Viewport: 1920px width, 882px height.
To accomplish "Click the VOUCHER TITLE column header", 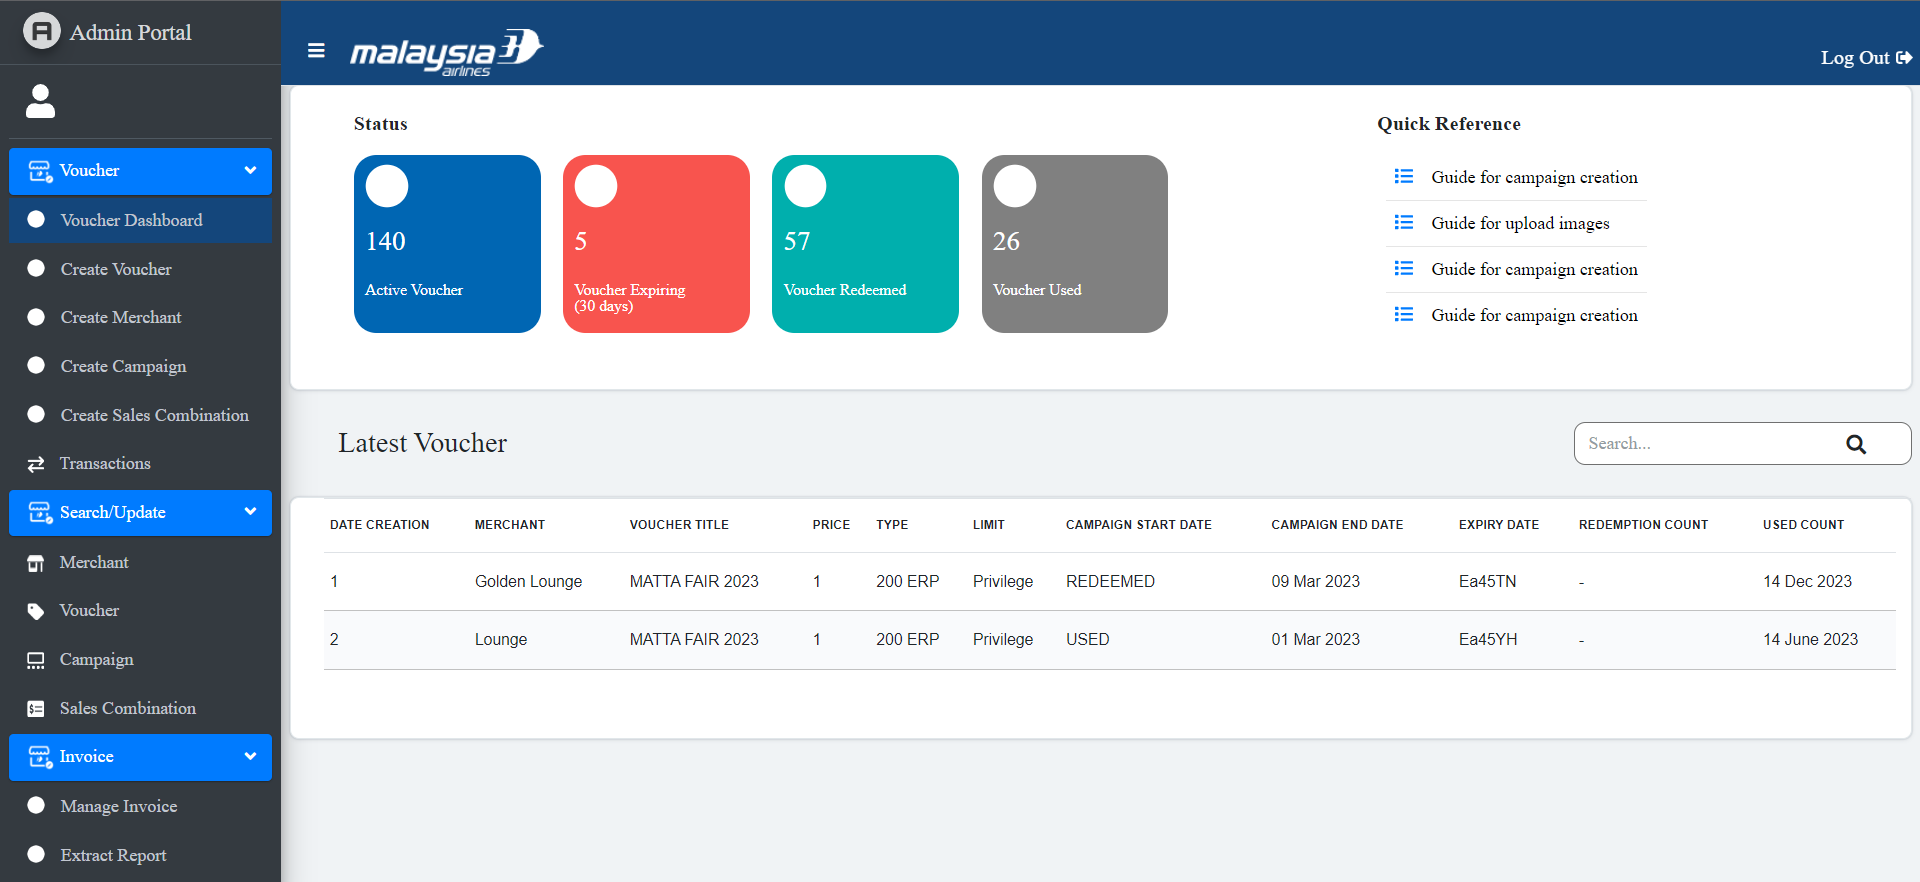I will pos(679,525).
